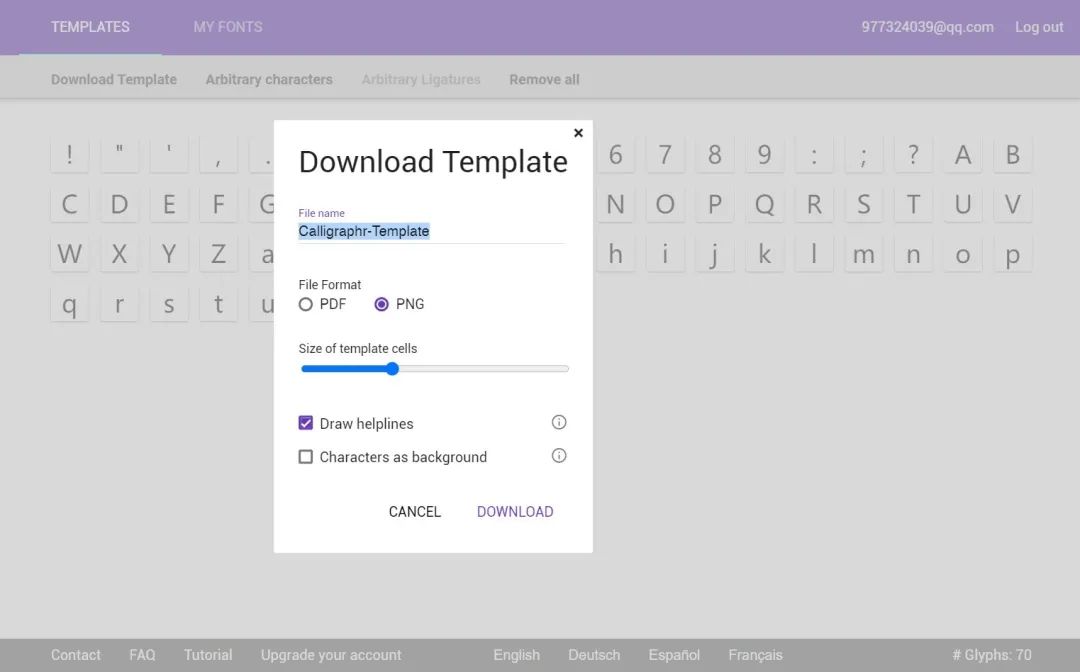Close the Download Template dialog

(579, 133)
